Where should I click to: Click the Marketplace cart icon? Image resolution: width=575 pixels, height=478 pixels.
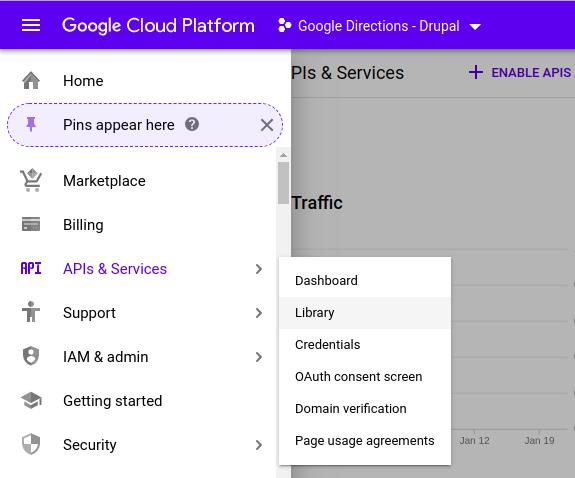[31, 180]
